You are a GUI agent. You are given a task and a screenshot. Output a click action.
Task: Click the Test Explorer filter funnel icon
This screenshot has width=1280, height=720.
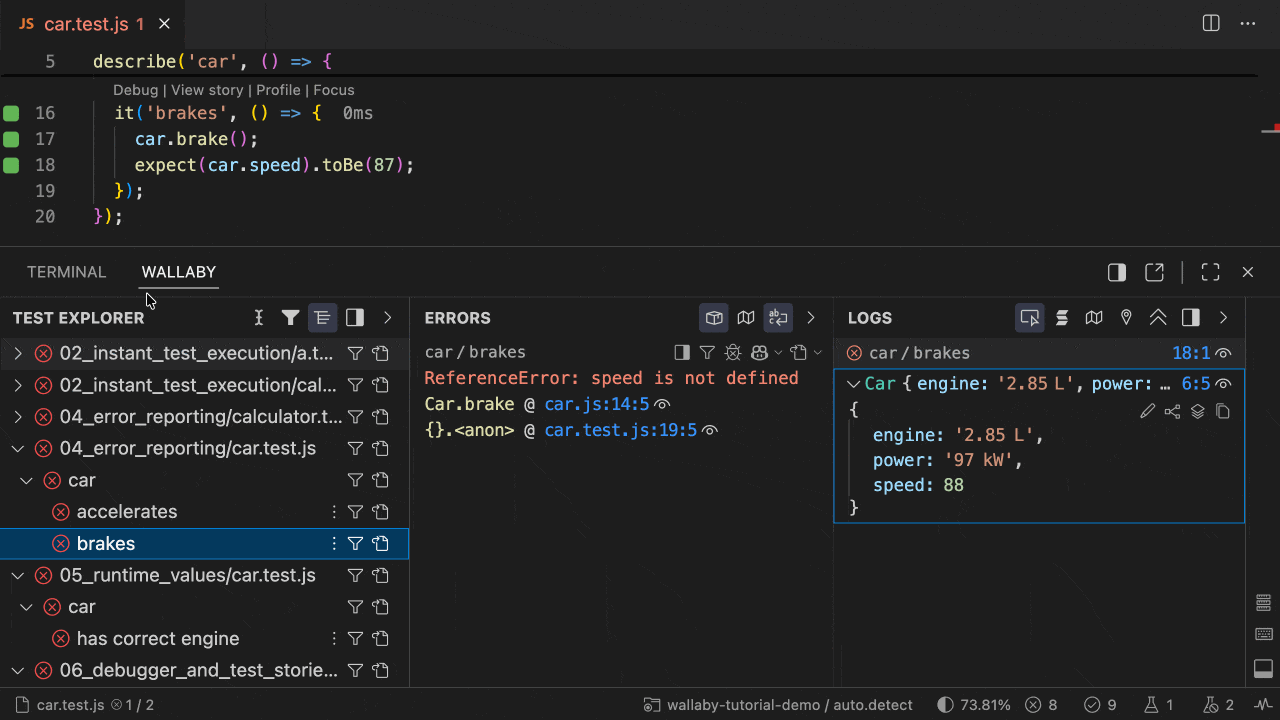coord(290,318)
